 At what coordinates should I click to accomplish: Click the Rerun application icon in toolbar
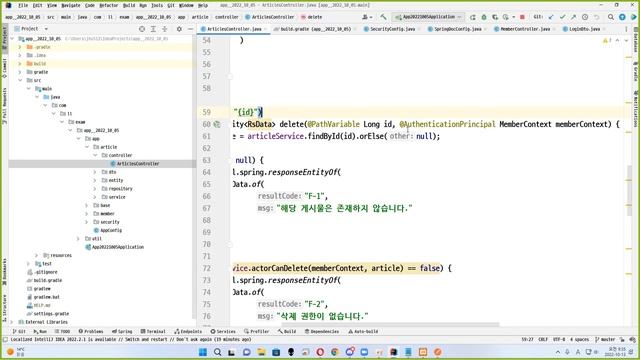(x=473, y=17)
